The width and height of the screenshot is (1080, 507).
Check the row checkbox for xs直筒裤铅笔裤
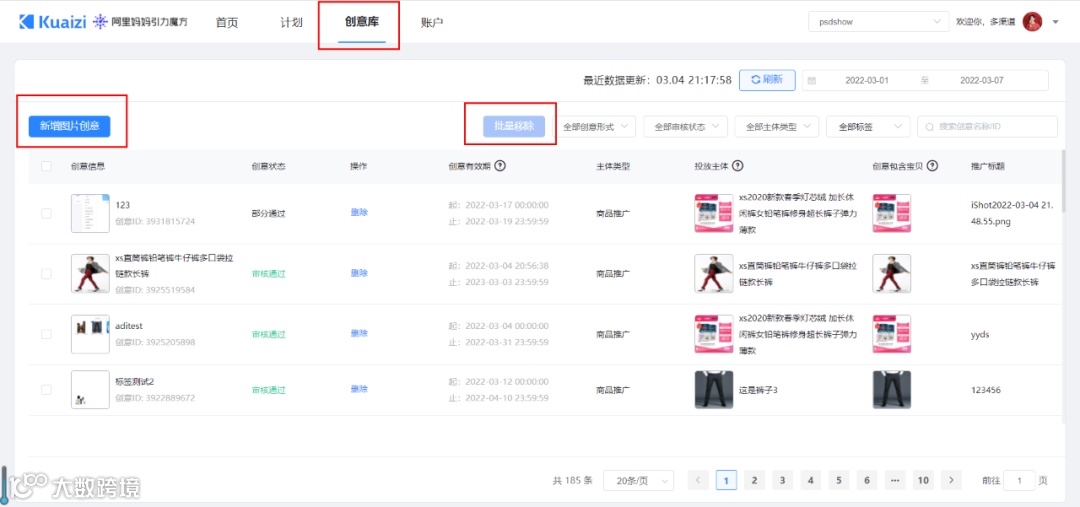click(x=46, y=273)
